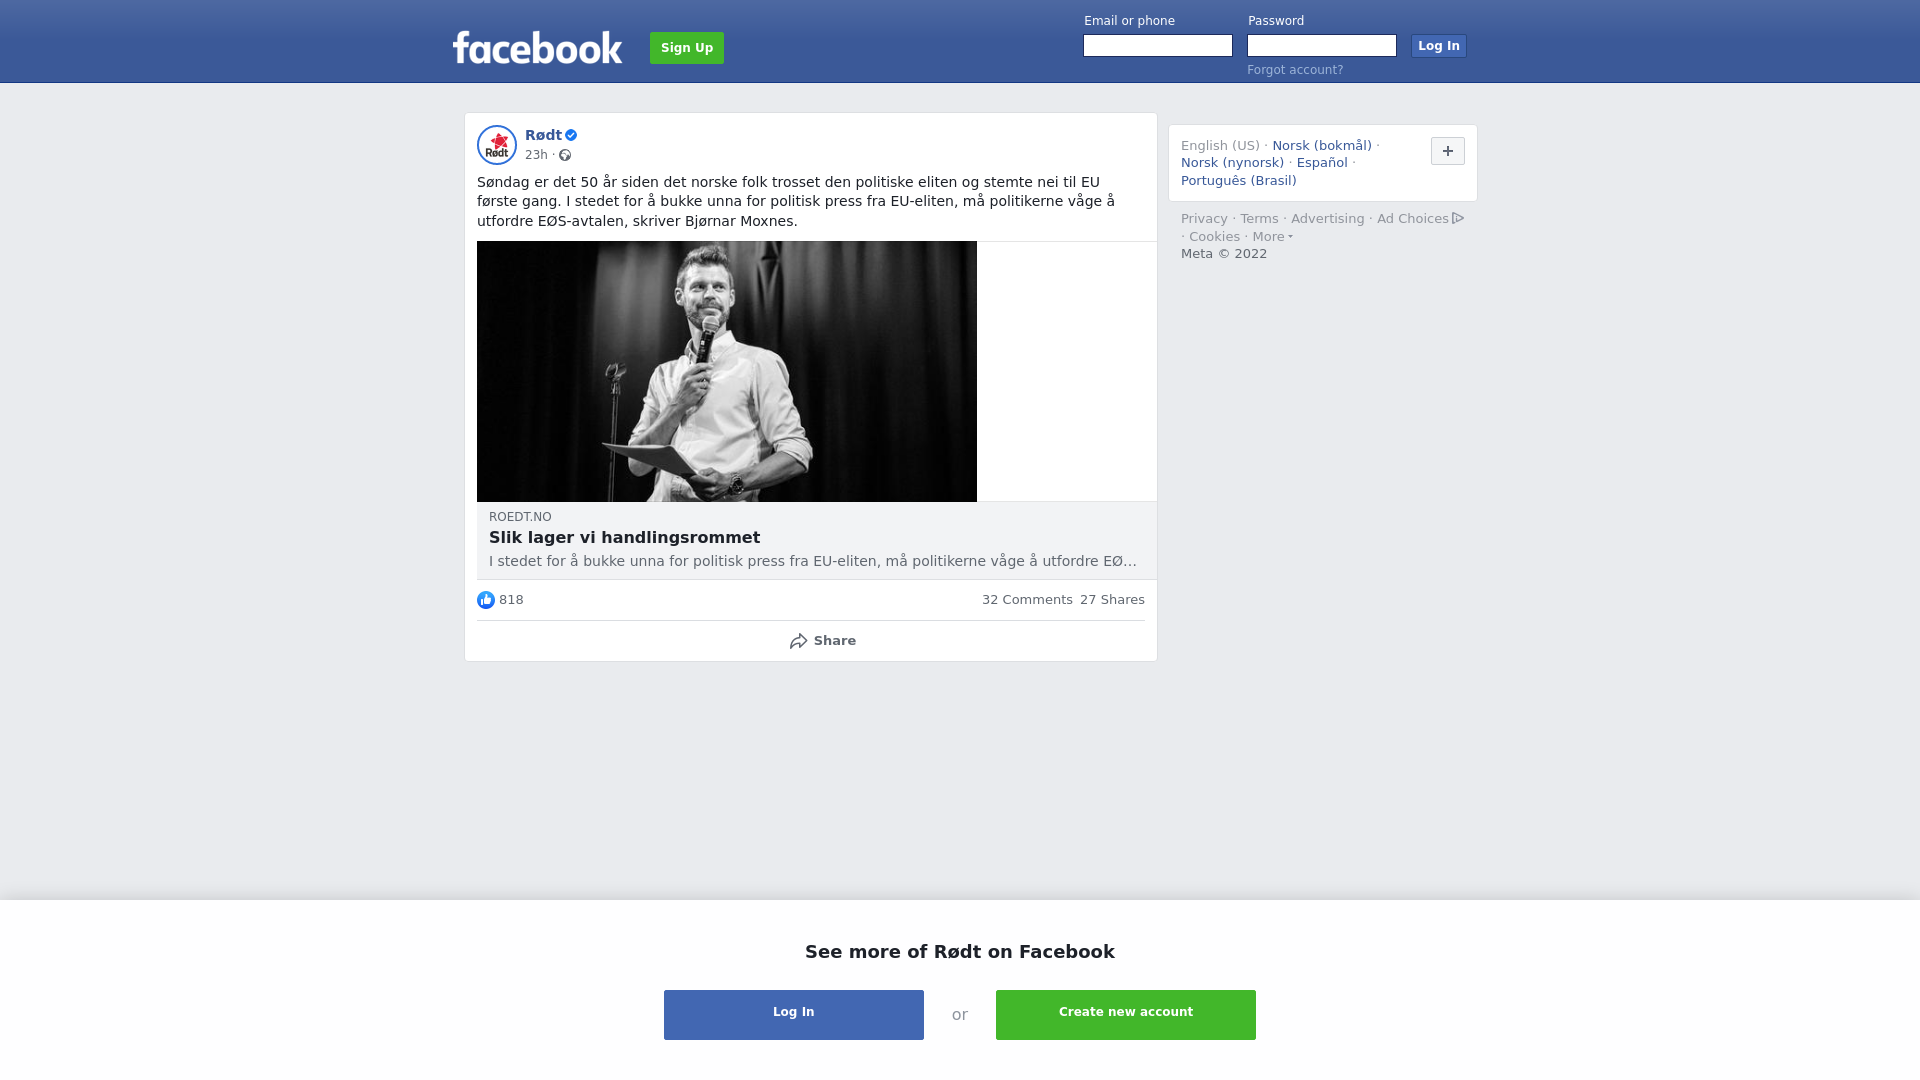1920x1080 pixels.
Task: Click the Ad Choices triangle icon
Action: (x=1458, y=218)
